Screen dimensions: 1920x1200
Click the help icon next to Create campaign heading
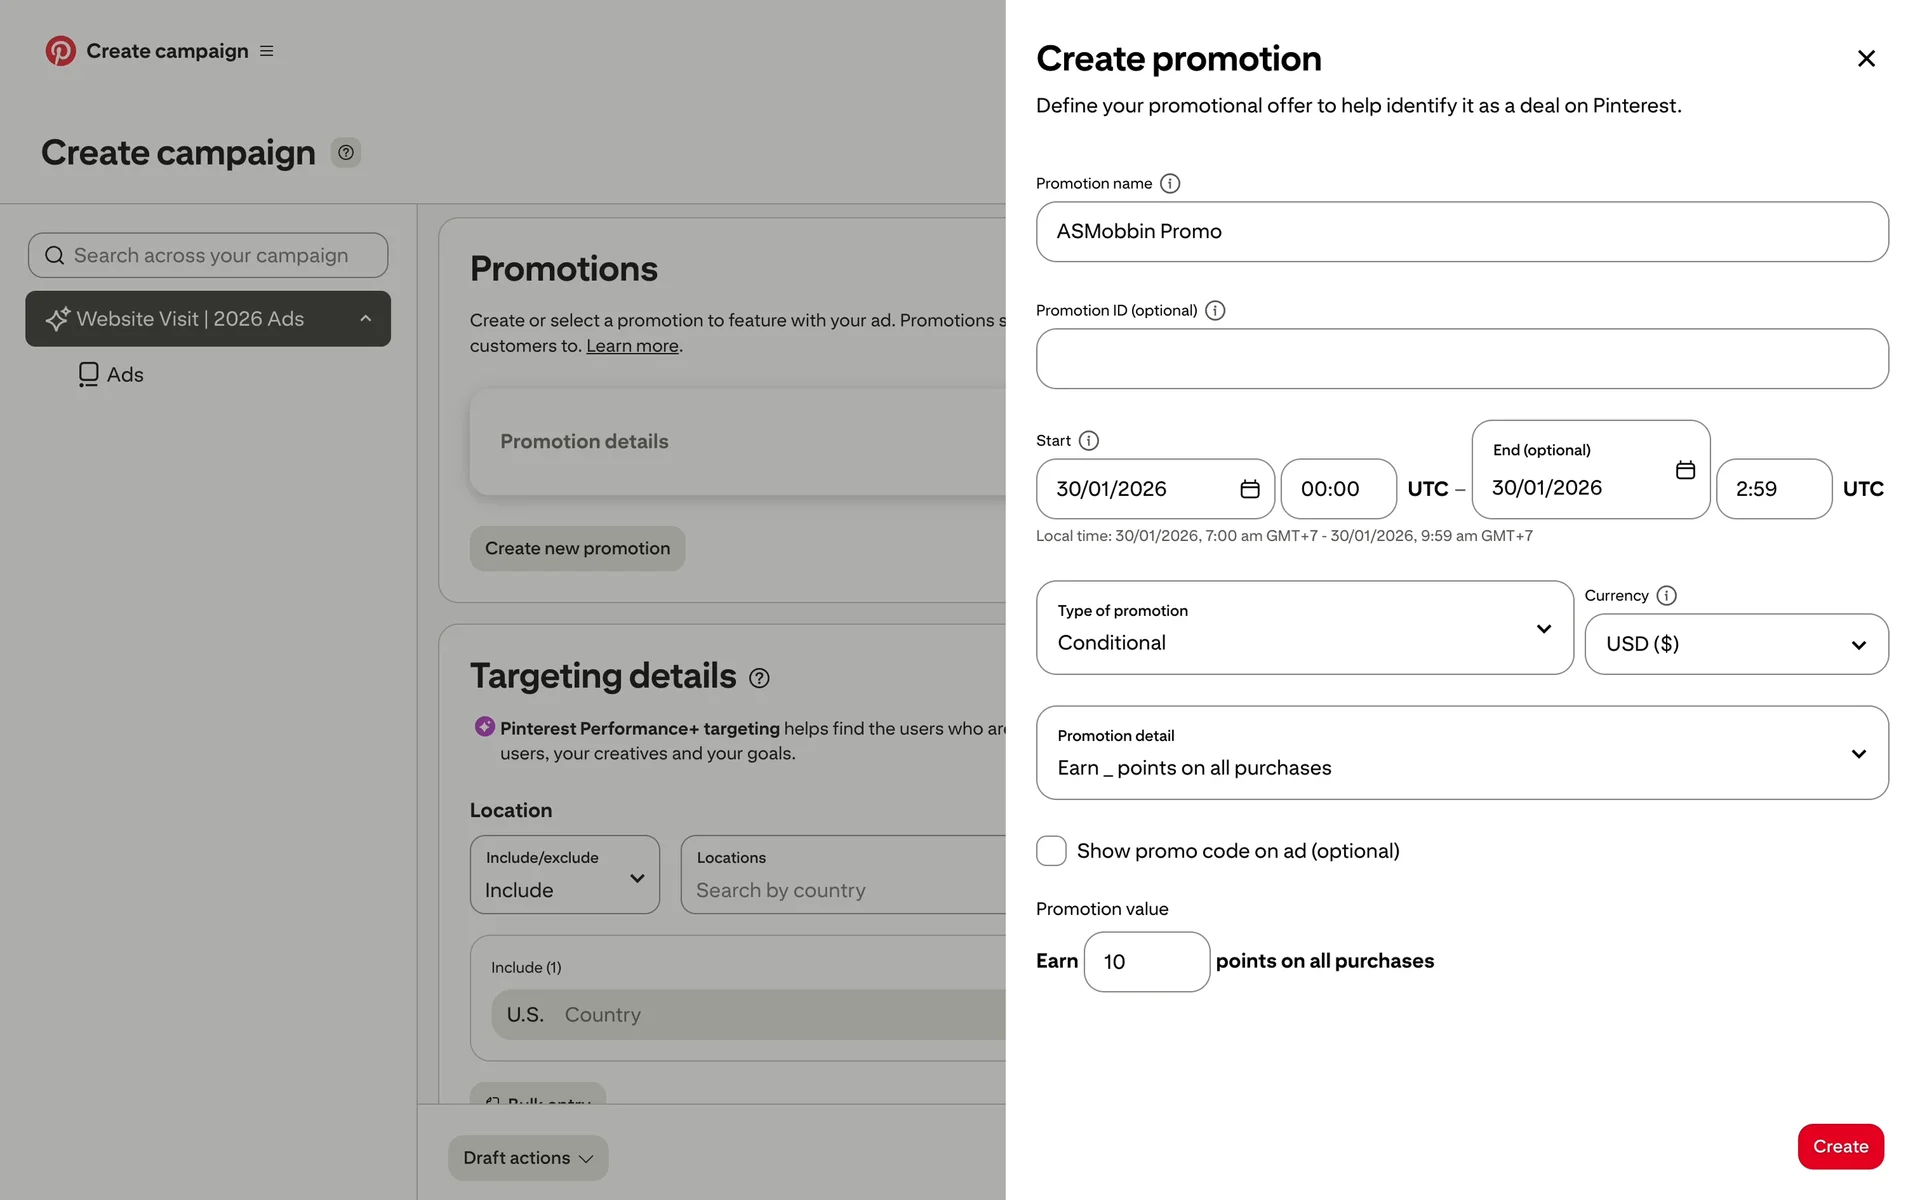click(346, 153)
